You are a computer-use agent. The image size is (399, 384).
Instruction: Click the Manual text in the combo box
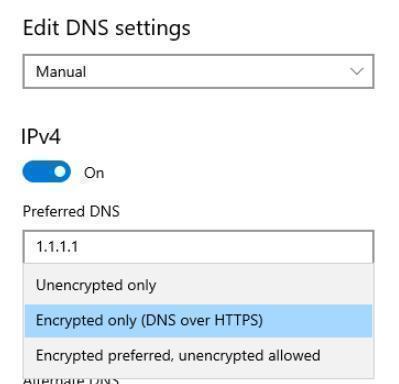[x=61, y=72]
